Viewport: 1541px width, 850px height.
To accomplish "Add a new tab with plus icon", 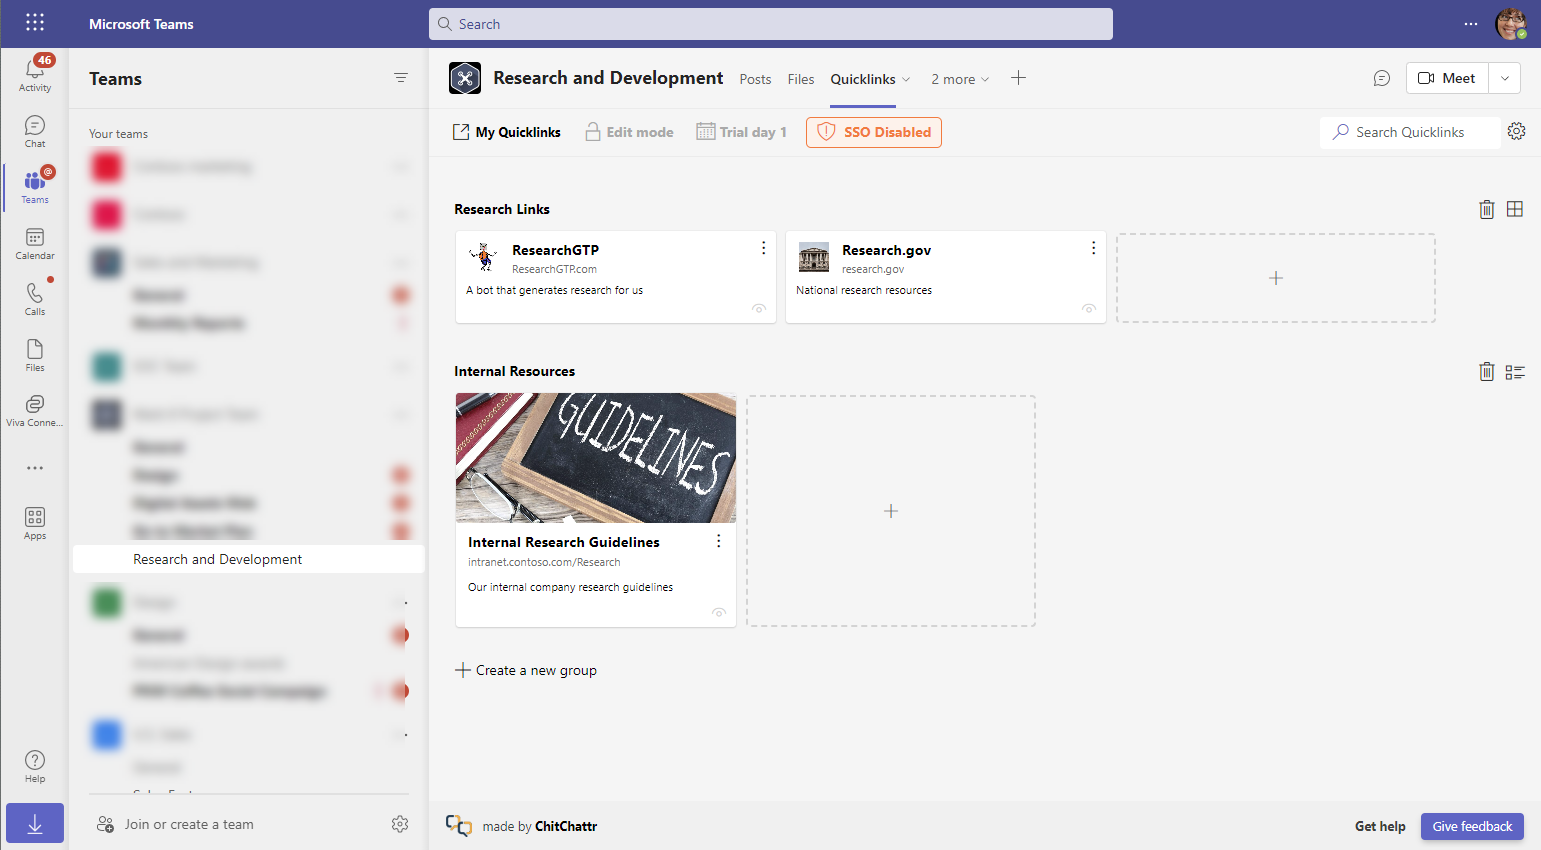I will click(1018, 78).
